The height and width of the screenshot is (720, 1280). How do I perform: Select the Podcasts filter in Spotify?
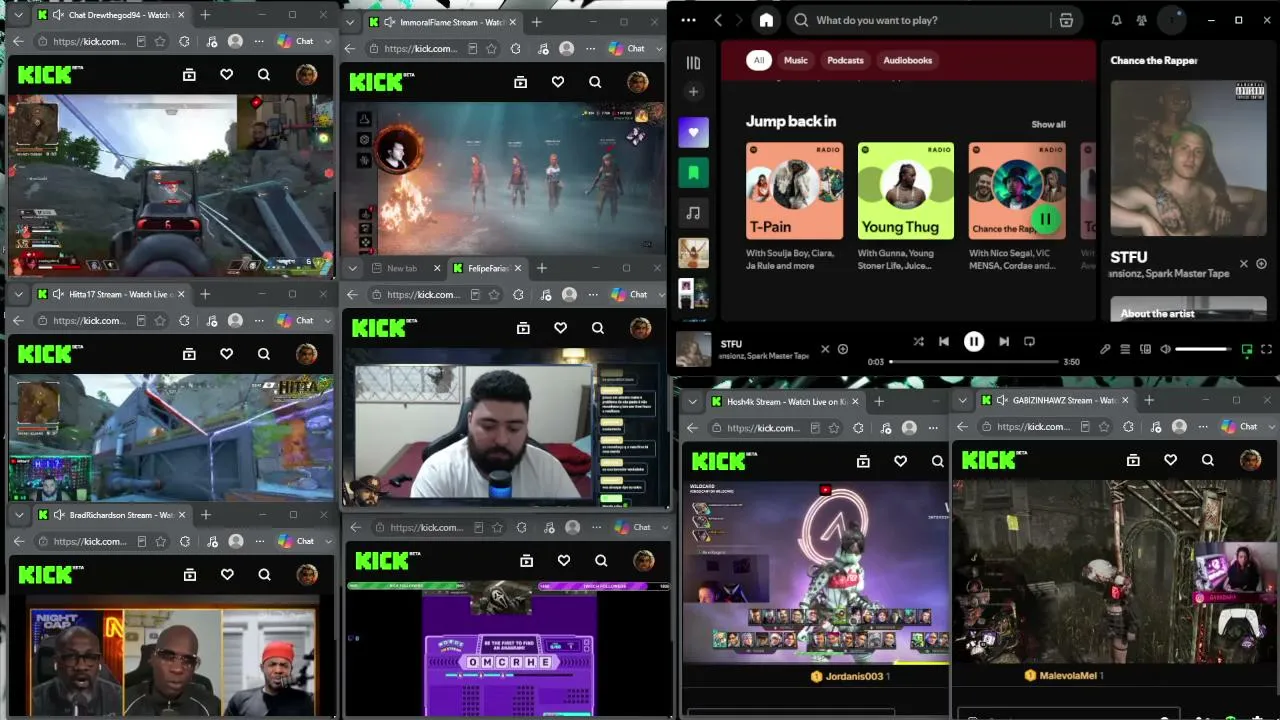tap(845, 60)
